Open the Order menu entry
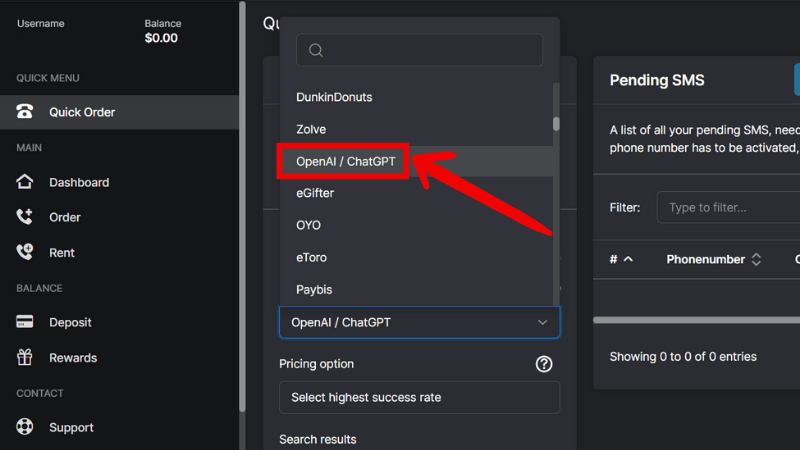The width and height of the screenshot is (800, 450). (65, 217)
